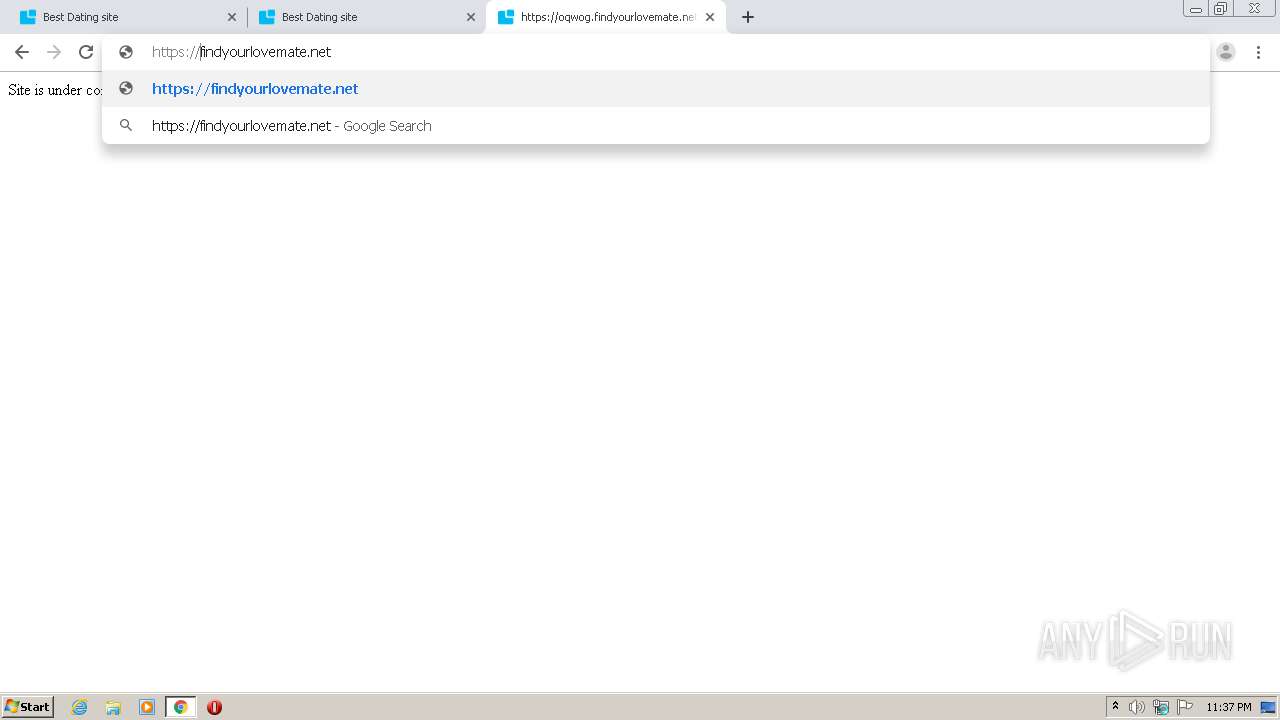The height and width of the screenshot is (720, 1280).
Task: Open Windows Media Player from the taskbar
Action: (x=147, y=707)
